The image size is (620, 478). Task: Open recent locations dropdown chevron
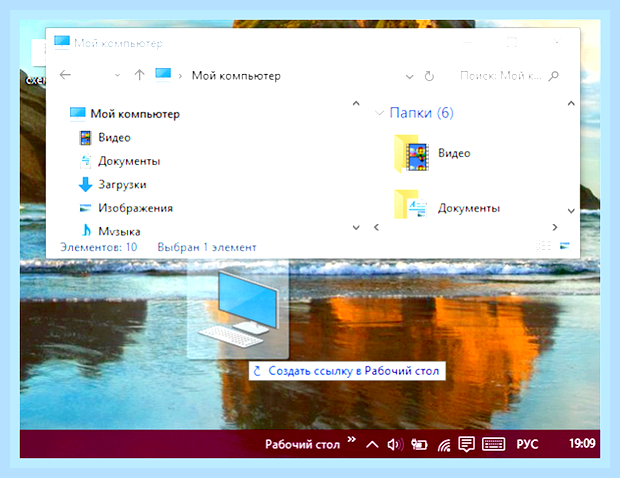click(117, 75)
